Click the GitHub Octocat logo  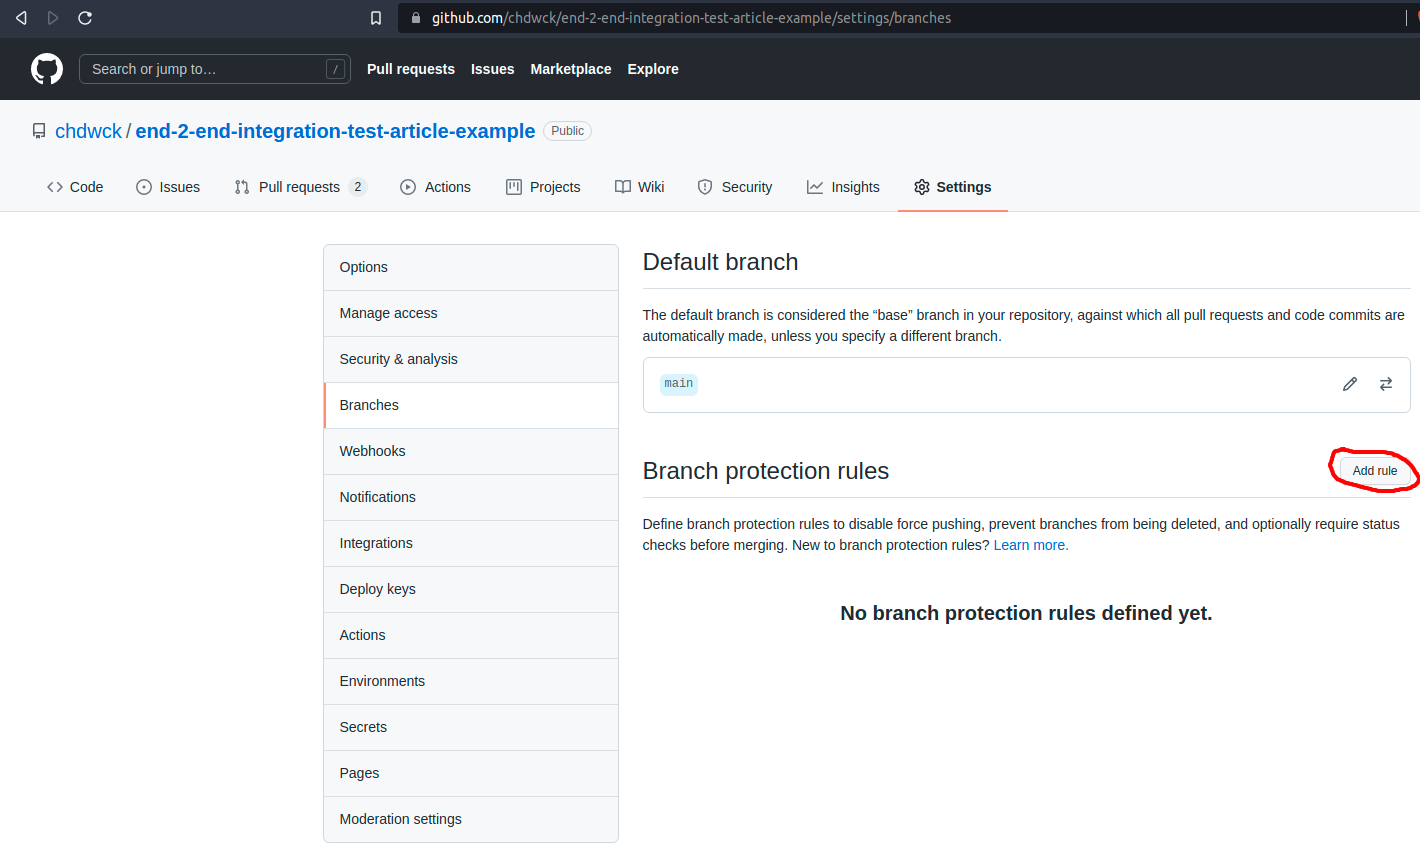pyautogui.click(x=47, y=69)
